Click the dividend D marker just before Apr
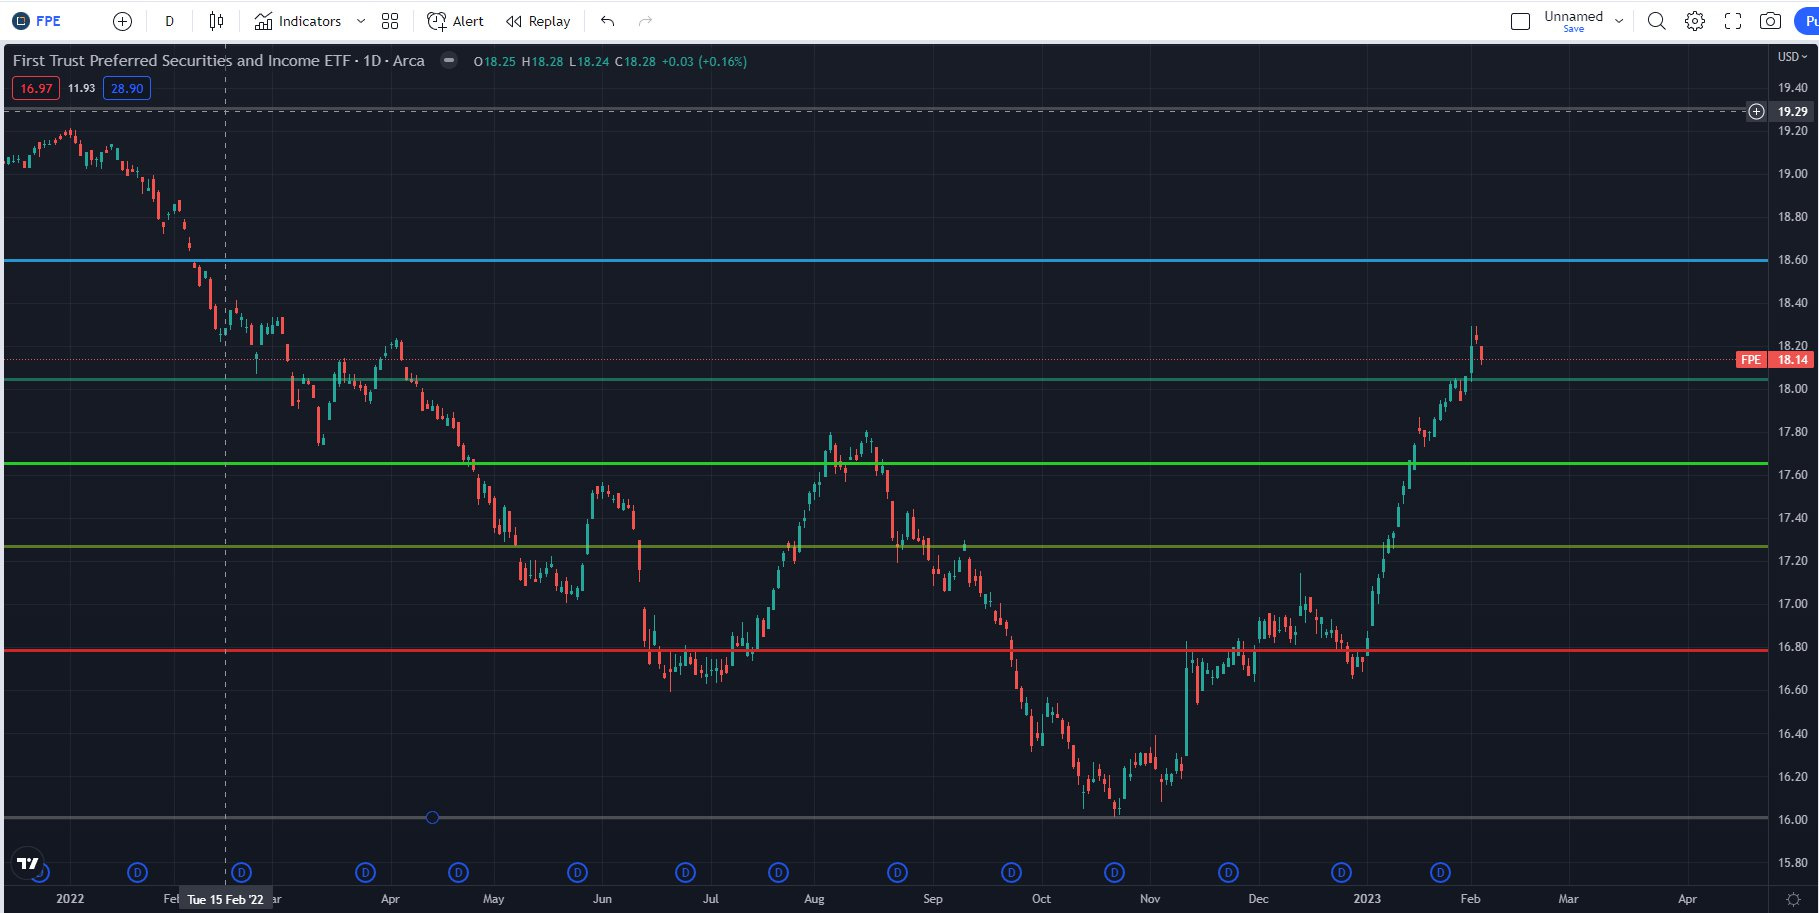The image size is (1819, 913). pos(365,873)
